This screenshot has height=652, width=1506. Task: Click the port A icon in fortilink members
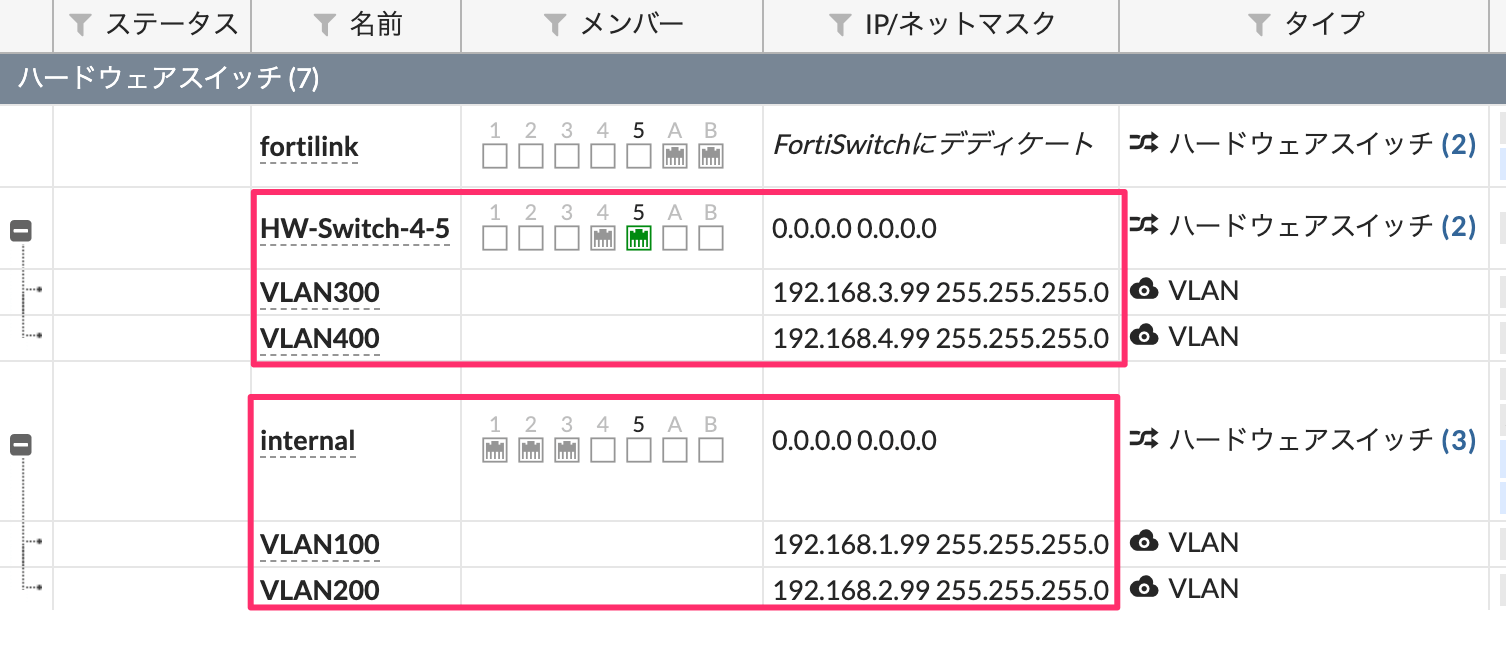(674, 156)
